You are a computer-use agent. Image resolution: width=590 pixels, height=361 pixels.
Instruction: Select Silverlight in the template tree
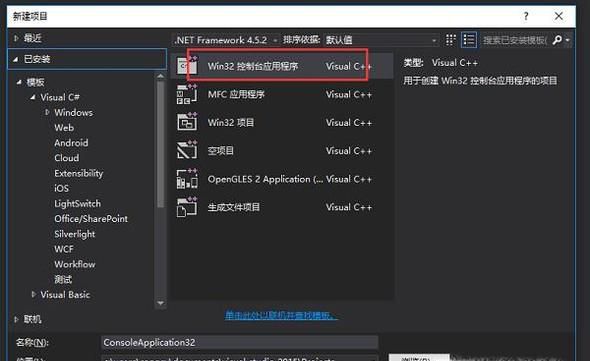pos(75,234)
